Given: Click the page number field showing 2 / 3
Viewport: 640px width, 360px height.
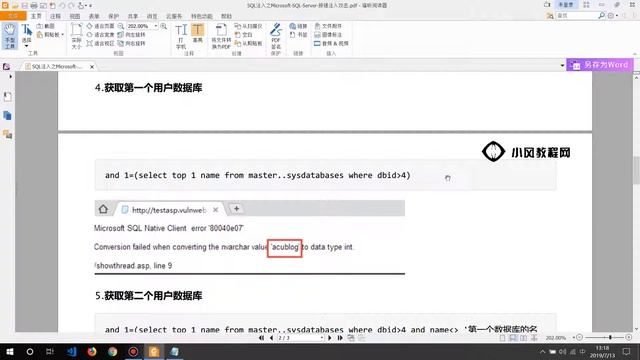Looking at the screenshot, I should tap(300, 338).
